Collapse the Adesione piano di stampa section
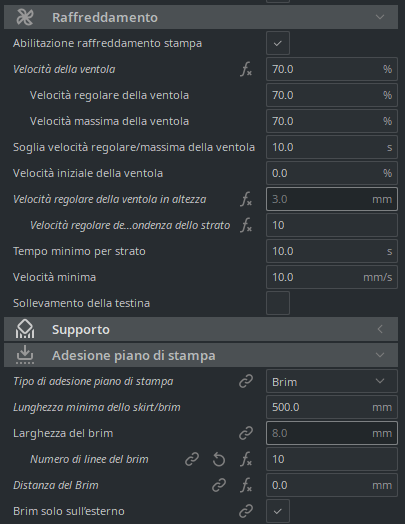Viewport: 405px width, 524px height. click(201, 355)
